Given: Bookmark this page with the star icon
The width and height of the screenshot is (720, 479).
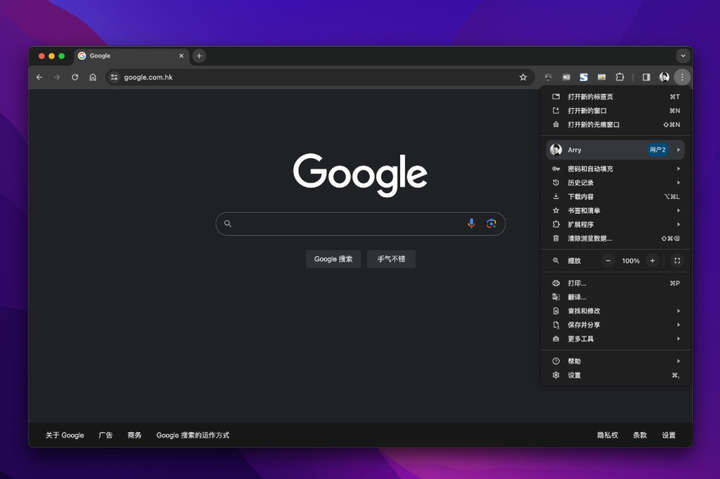Looking at the screenshot, I should [x=523, y=77].
